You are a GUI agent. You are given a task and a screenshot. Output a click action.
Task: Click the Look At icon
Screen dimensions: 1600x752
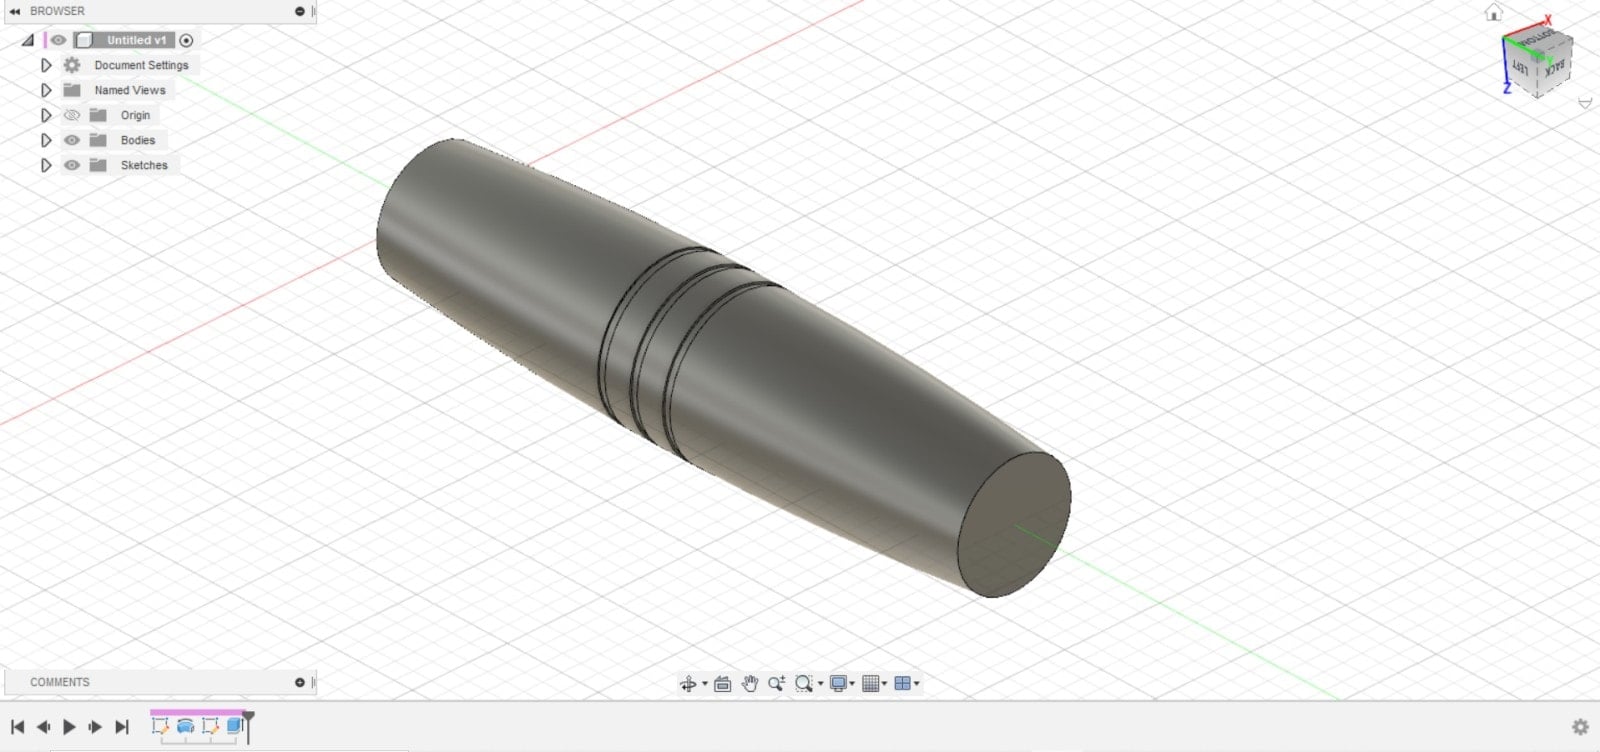[723, 684]
